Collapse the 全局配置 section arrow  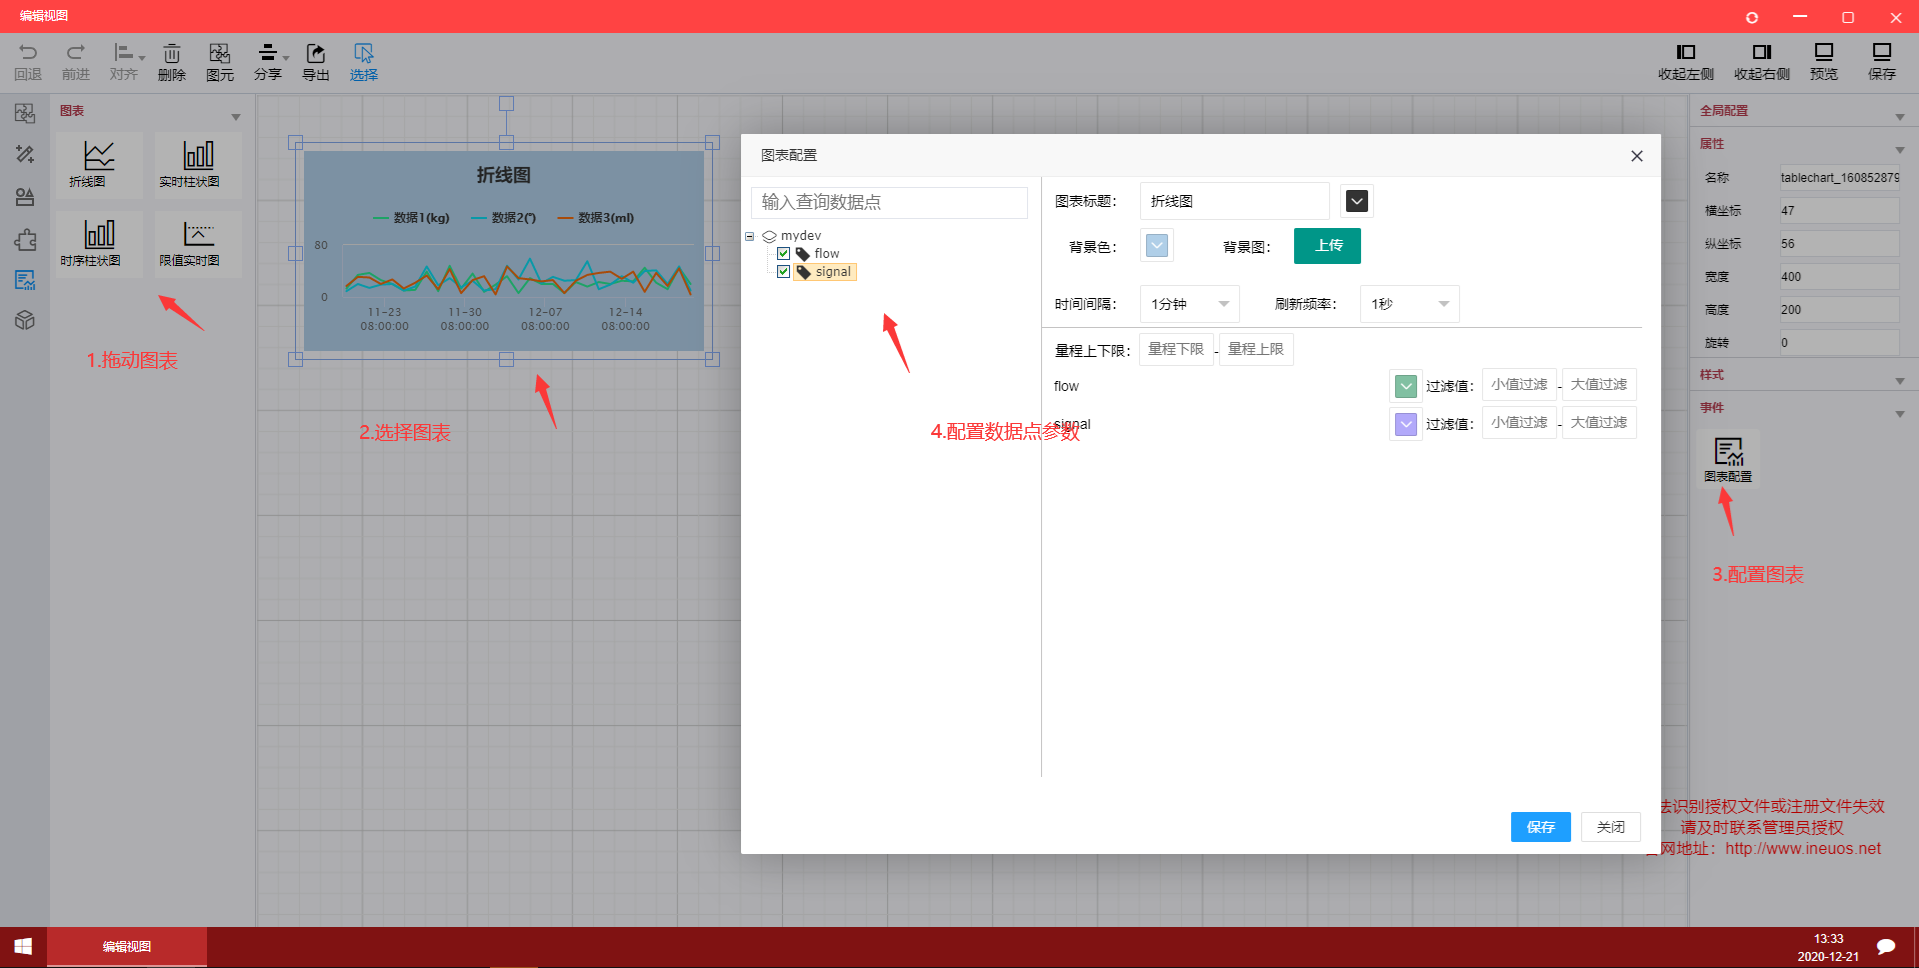pyautogui.click(x=1900, y=117)
